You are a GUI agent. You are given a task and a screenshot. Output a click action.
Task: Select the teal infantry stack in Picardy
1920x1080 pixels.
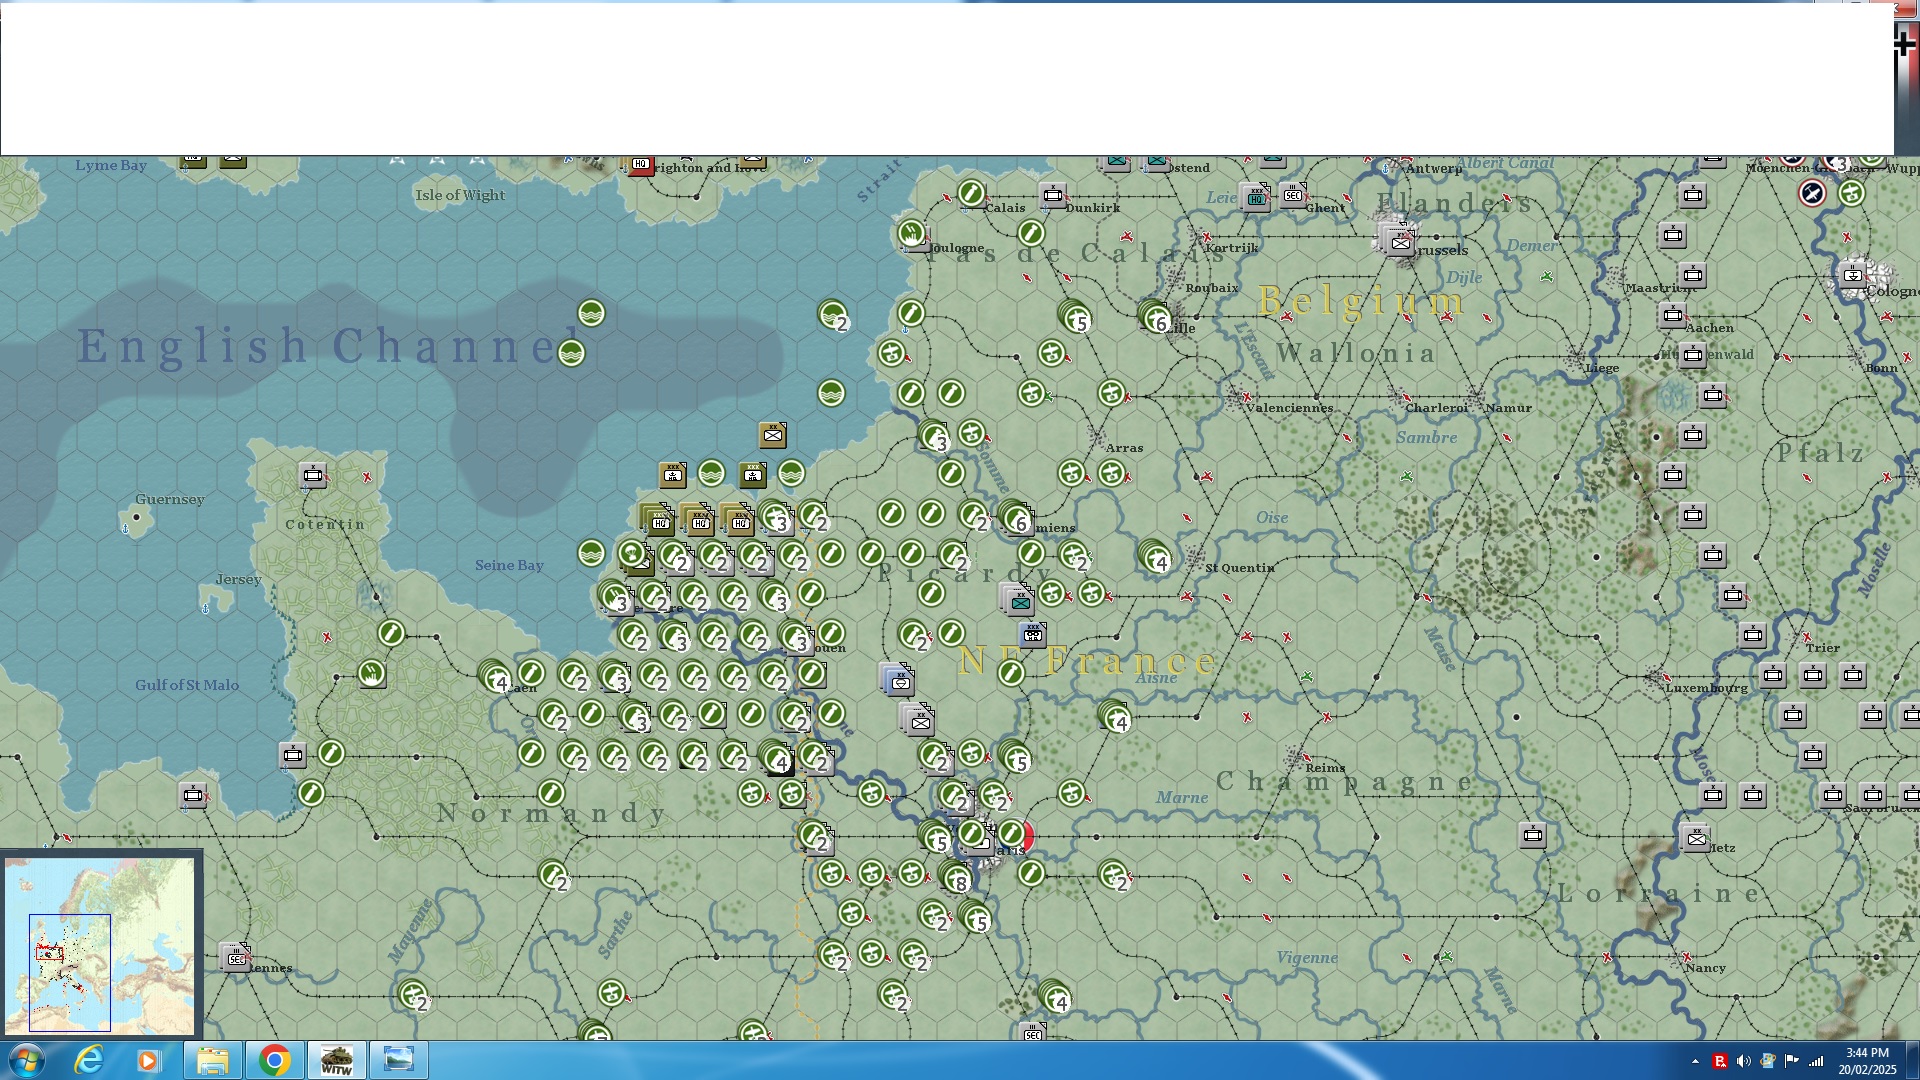pyautogui.click(x=1017, y=600)
